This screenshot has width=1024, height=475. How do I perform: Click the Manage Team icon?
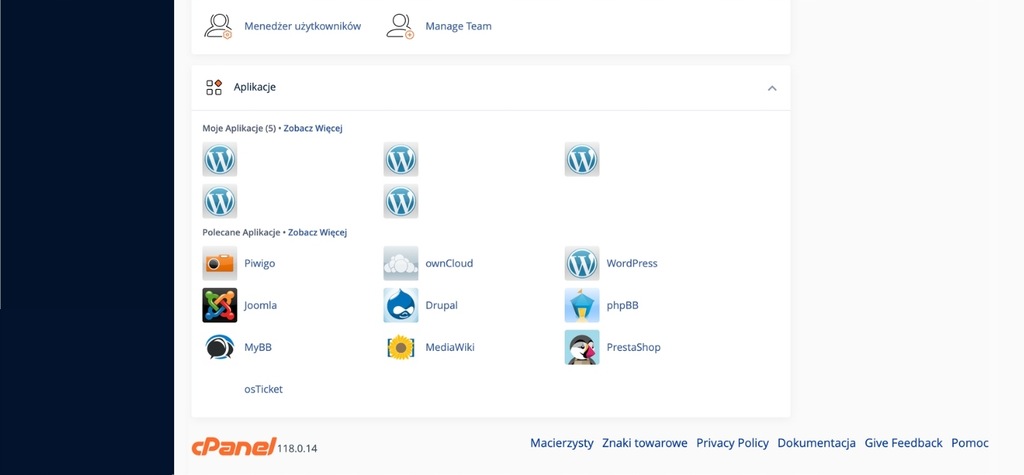click(x=400, y=26)
